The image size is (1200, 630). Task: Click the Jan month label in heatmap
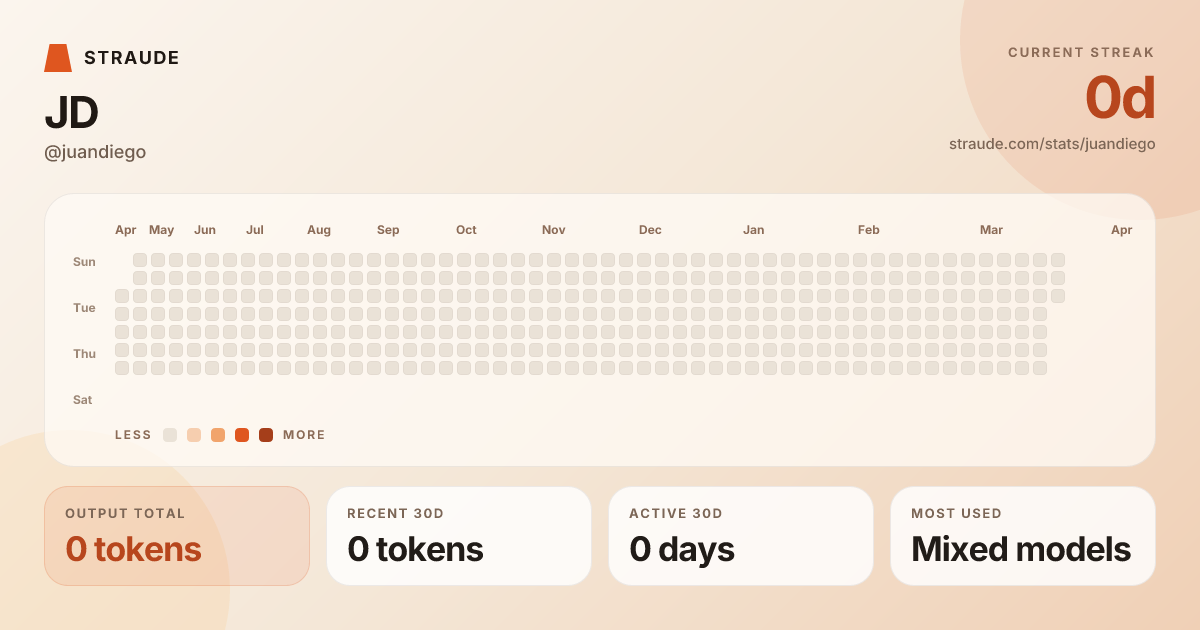click(x=753, y=230)
